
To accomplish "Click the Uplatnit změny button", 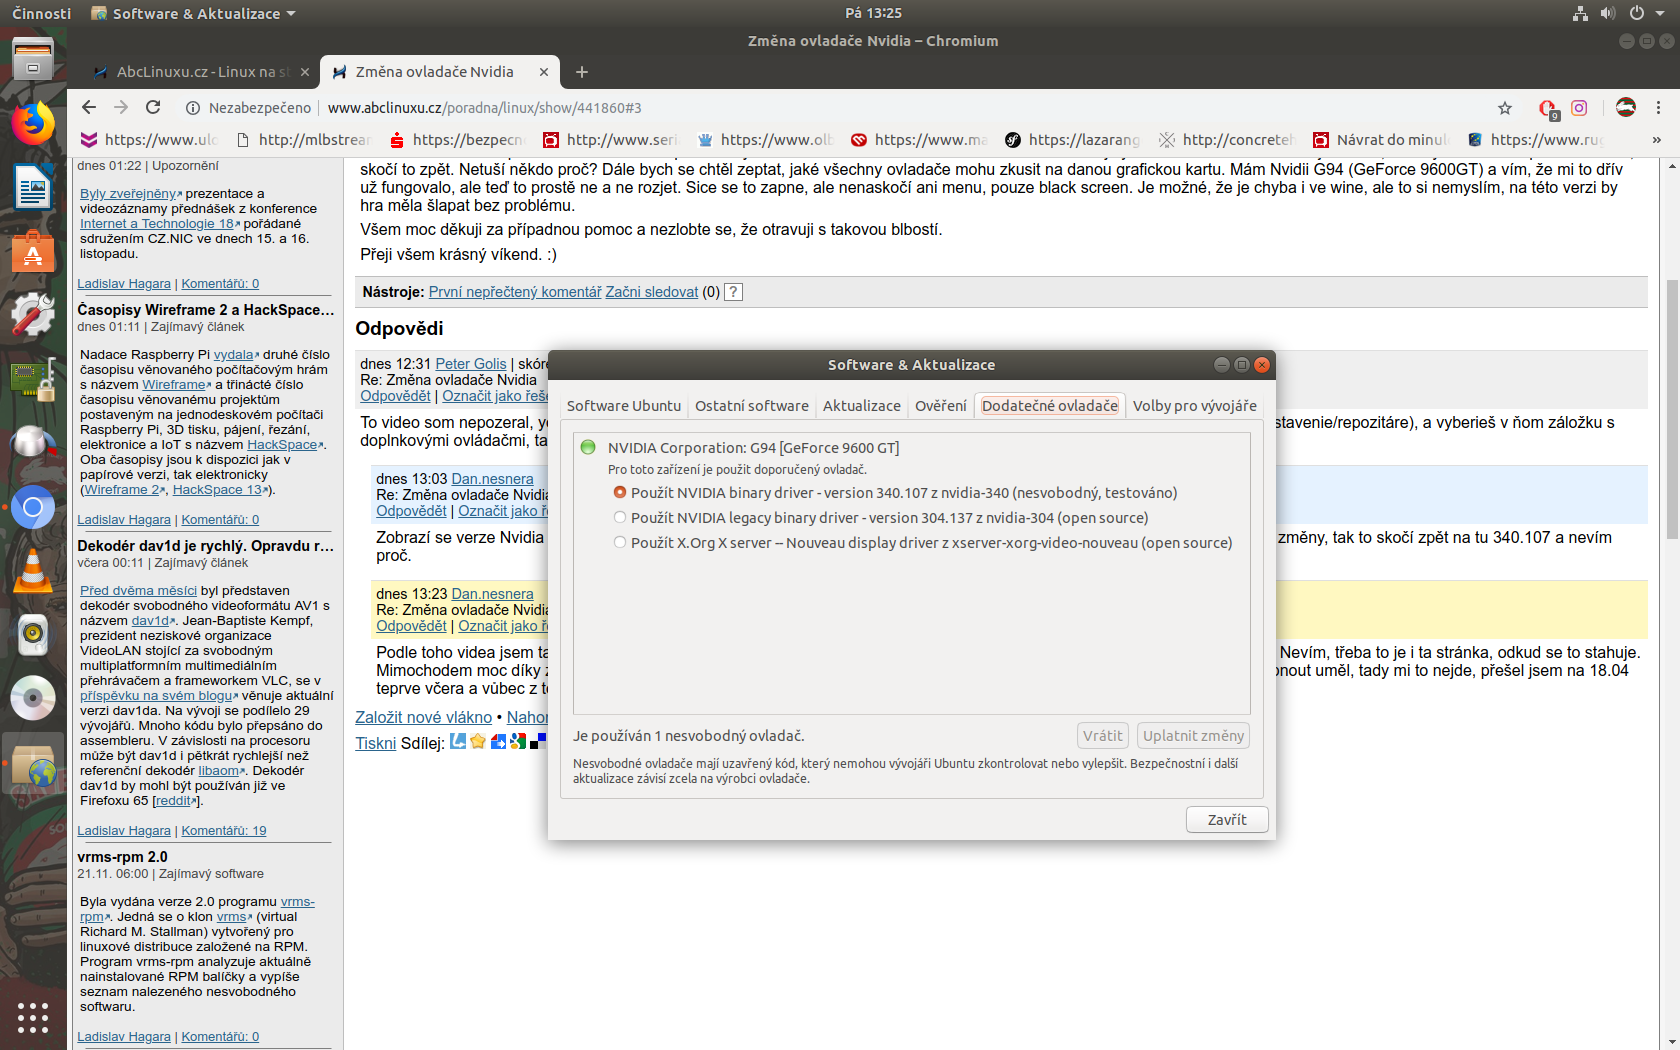I will (1194, 736).
